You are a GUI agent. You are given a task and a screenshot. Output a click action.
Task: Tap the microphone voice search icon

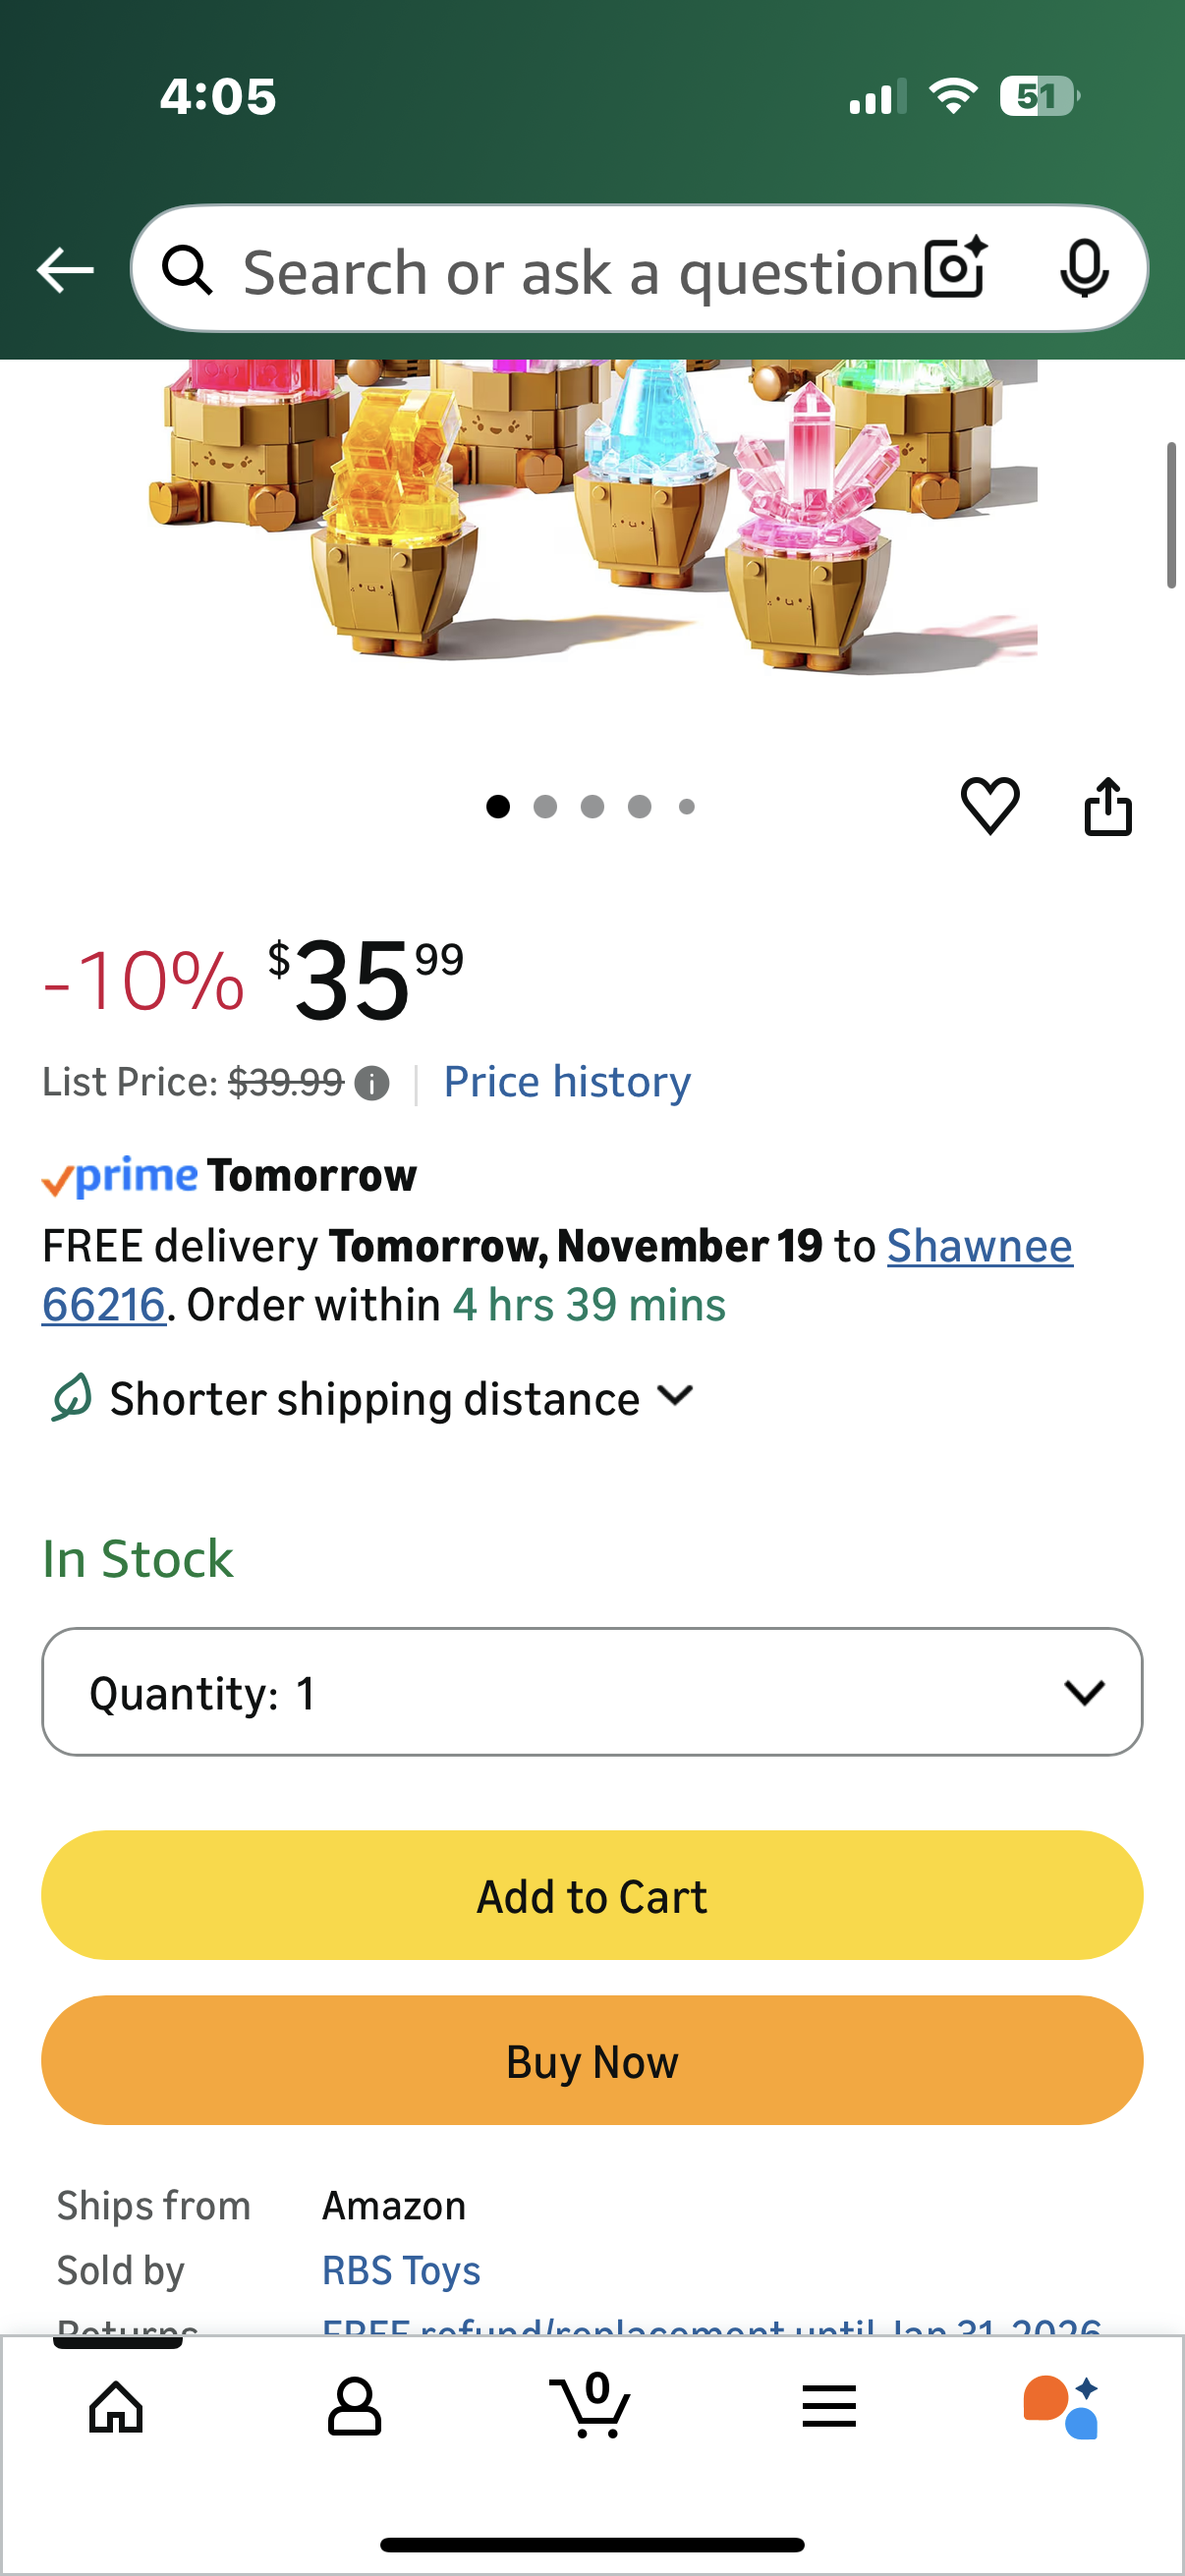[1083, 269]
